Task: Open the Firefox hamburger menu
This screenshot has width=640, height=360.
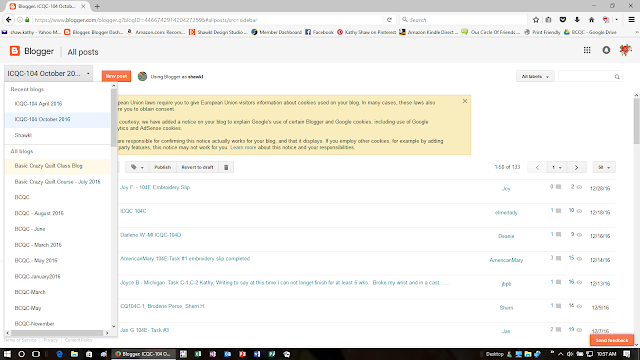Action: (x=631, y=20)
